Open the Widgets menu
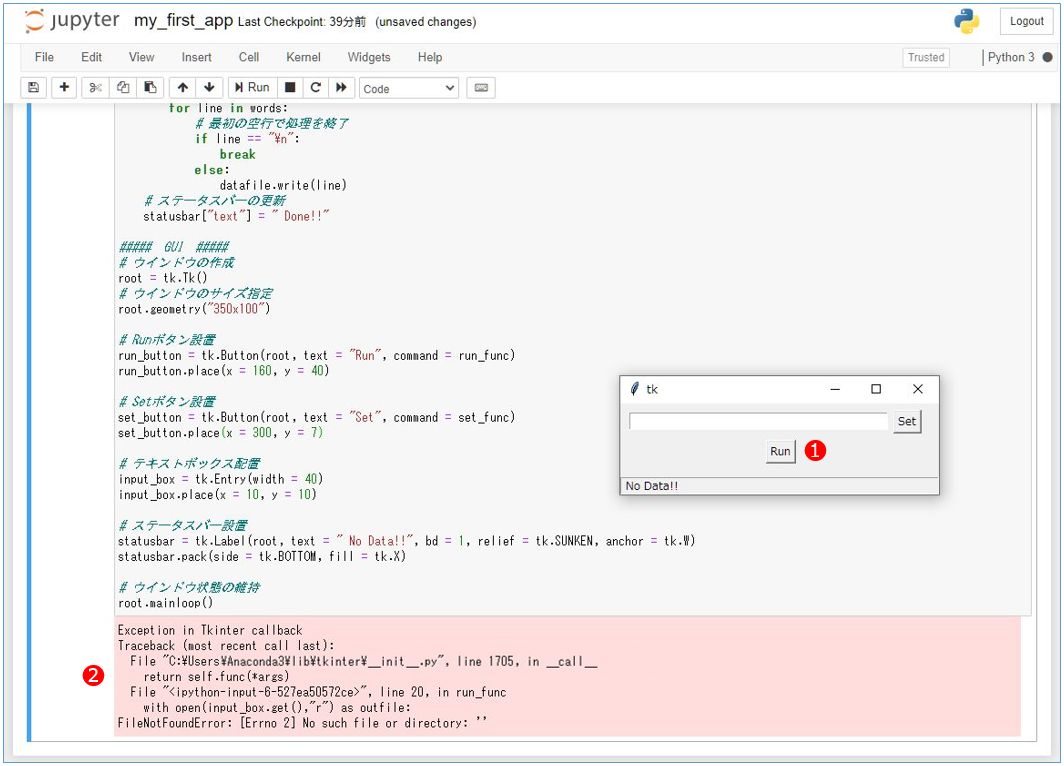 (368, 57)
